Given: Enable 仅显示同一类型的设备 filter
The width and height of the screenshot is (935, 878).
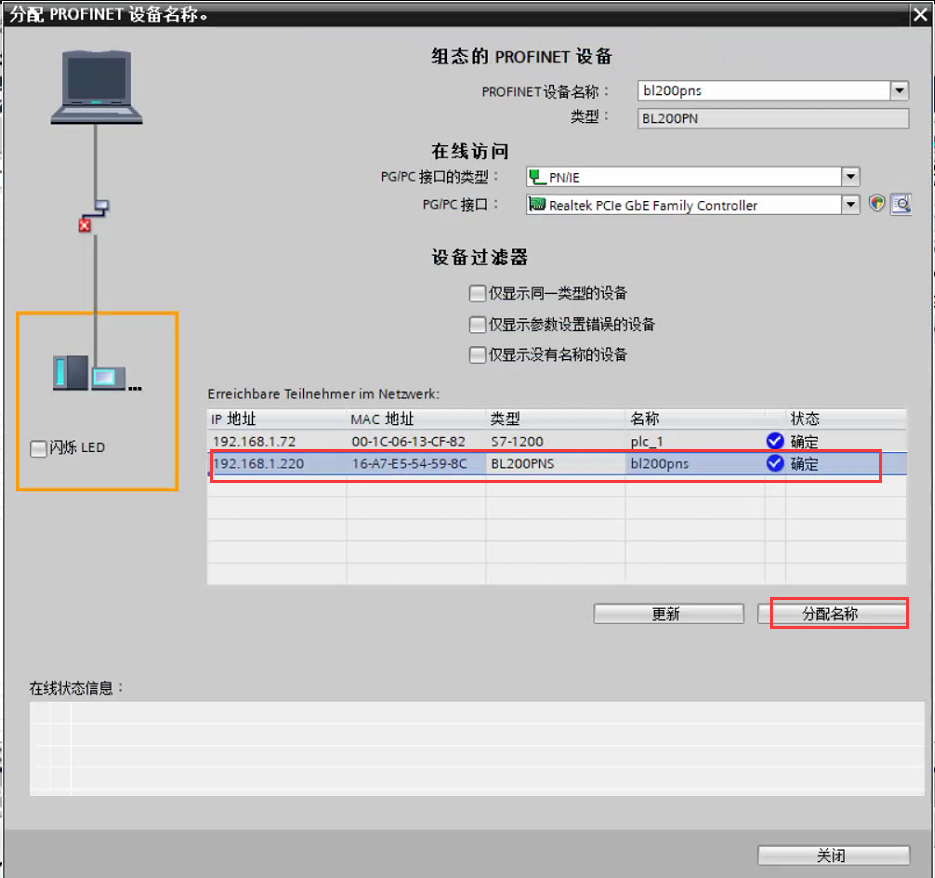Looking at the screenshot, I should tap(477, 293).
